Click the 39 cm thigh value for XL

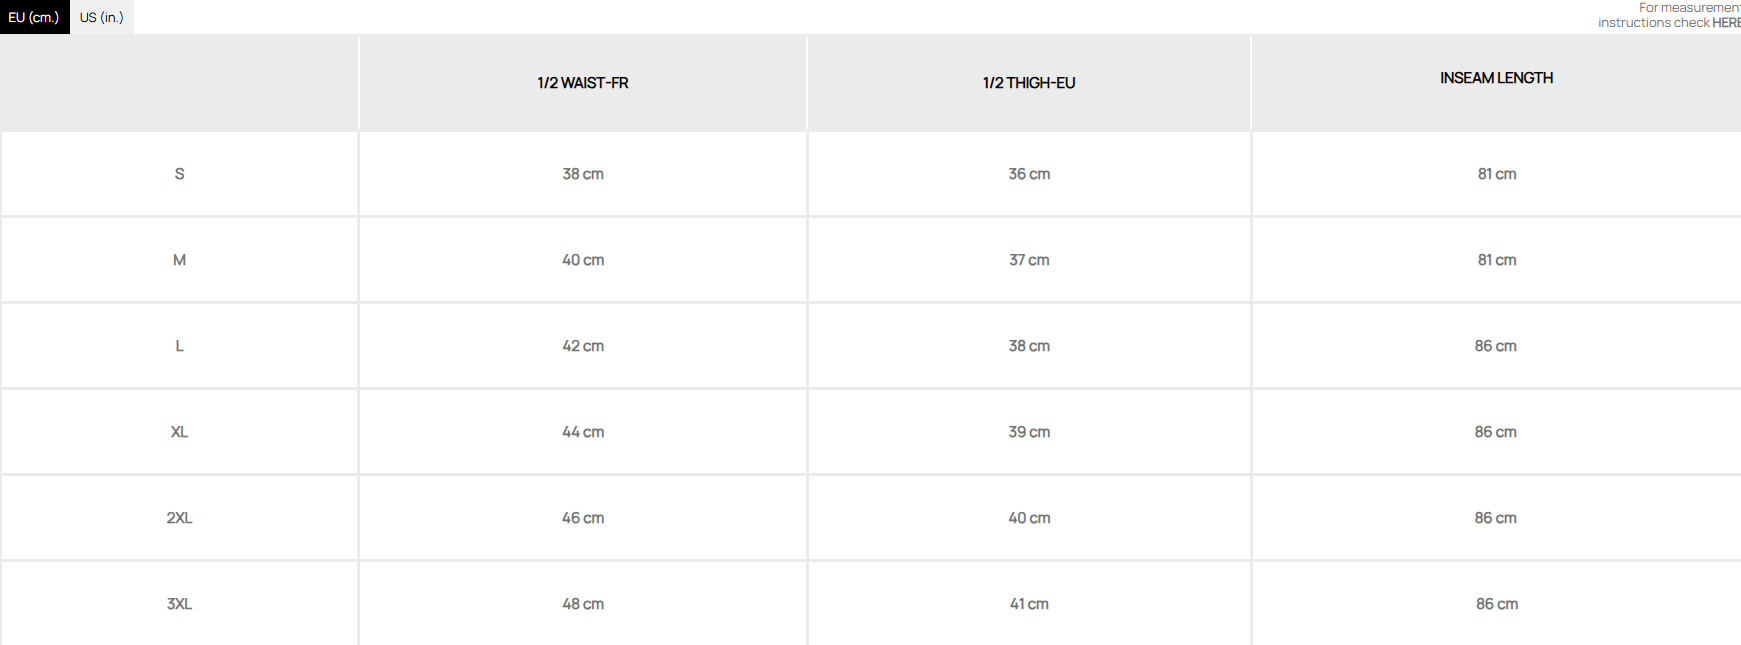click(x=1029, y=432)
